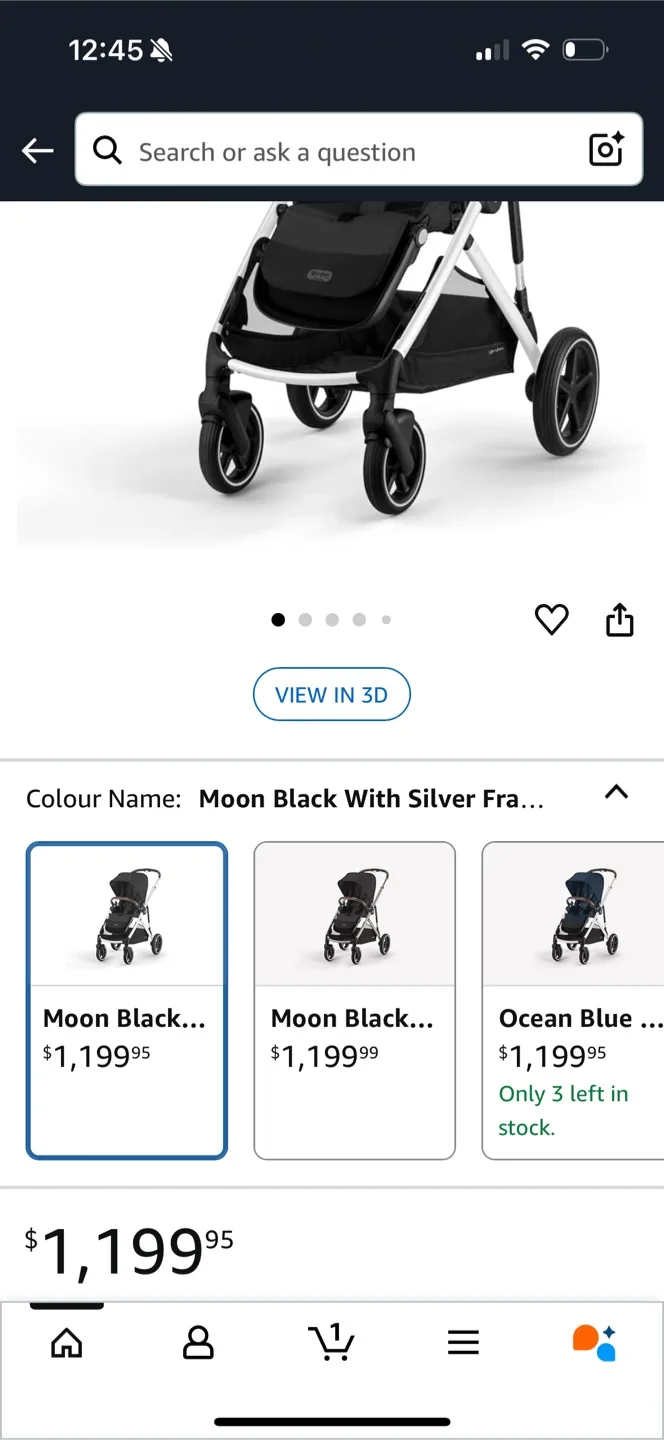Open the hamburger menu in bottom bar
This screenshot has height=1440, width=664.
pyautogui.click(x=463, y=1343)
